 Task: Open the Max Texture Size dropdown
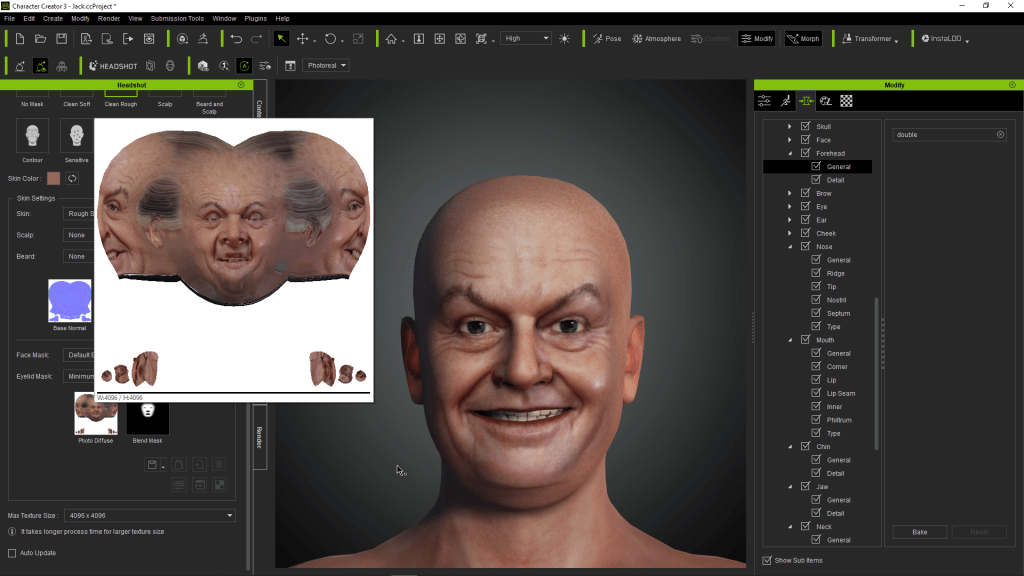click(149, 516)
